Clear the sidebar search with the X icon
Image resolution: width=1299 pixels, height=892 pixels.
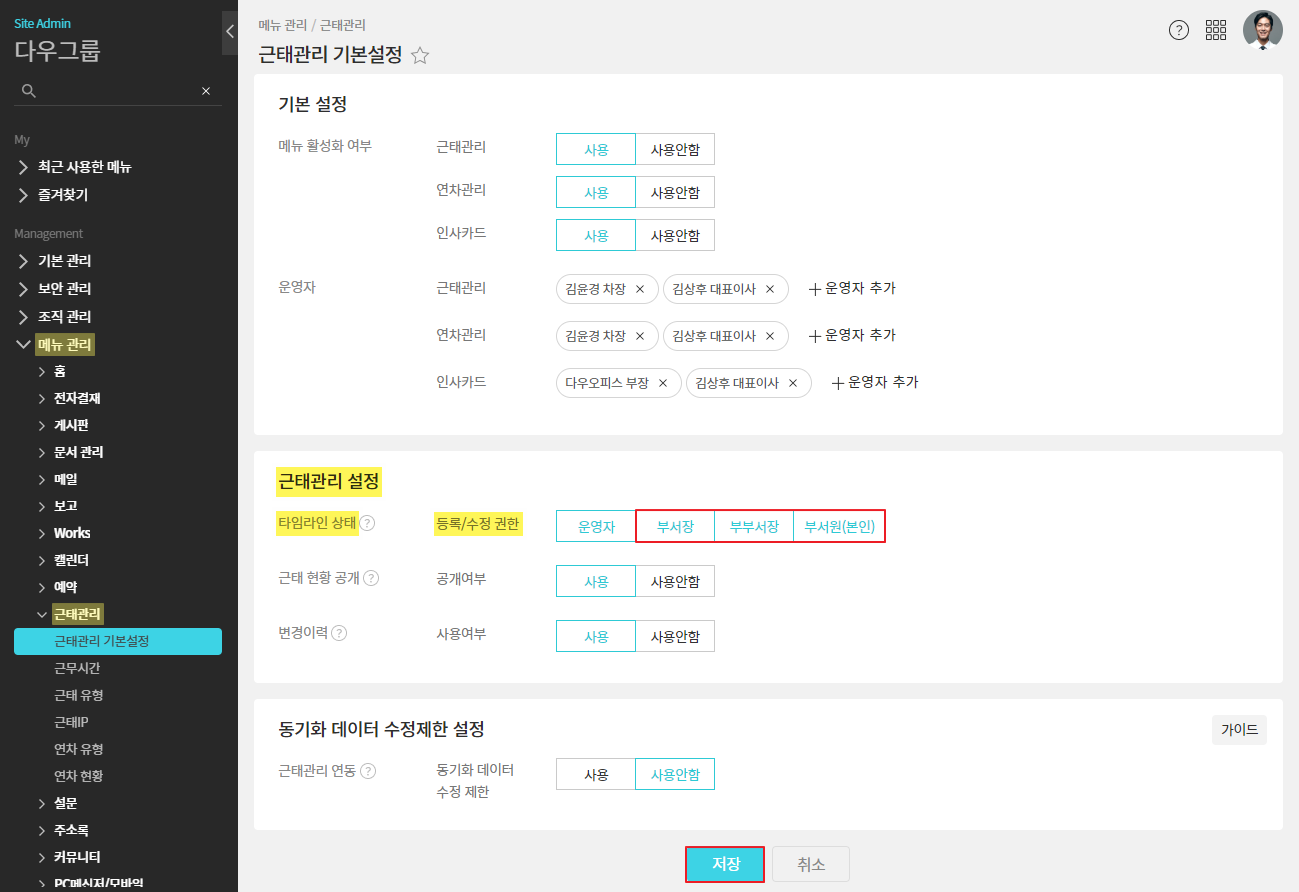pos(206,91)
